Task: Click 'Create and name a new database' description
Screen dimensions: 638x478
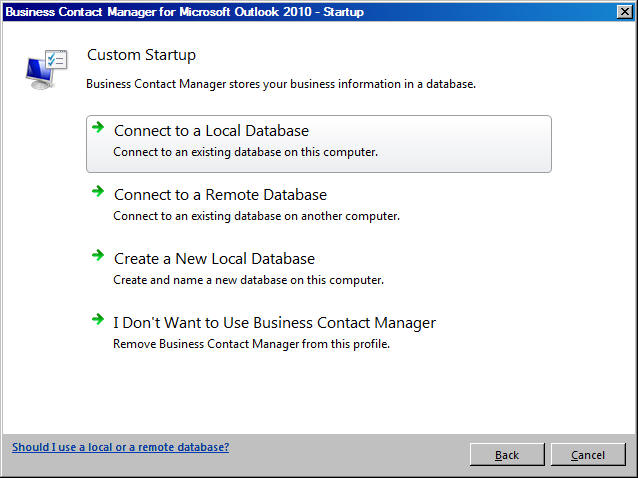Action: [248, 280]
